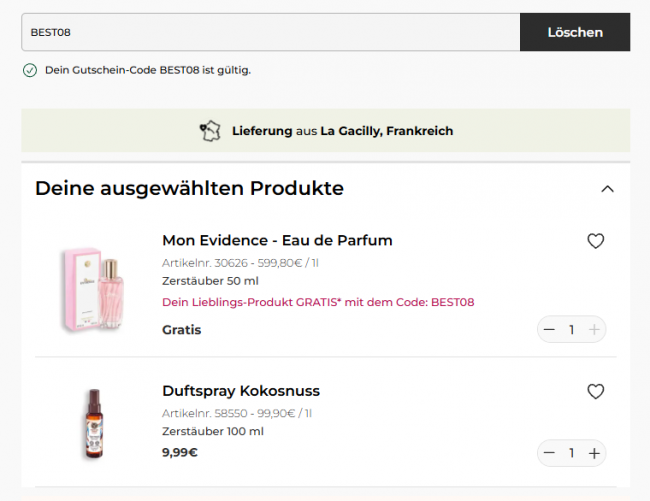
Task: Open Mon Evidence - Eau de Parfum title
Action: (x=277, y=240)
